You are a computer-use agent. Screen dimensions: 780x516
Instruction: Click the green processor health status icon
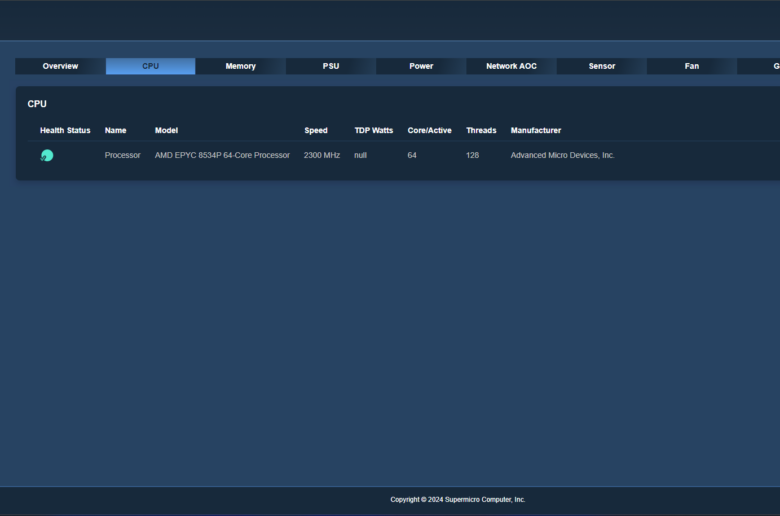pyautogui.click(x=47, y=156)
